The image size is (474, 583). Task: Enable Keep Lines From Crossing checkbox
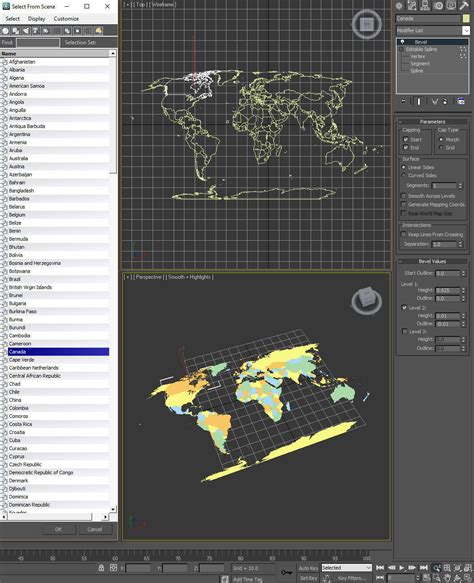[x=403, y=234]
